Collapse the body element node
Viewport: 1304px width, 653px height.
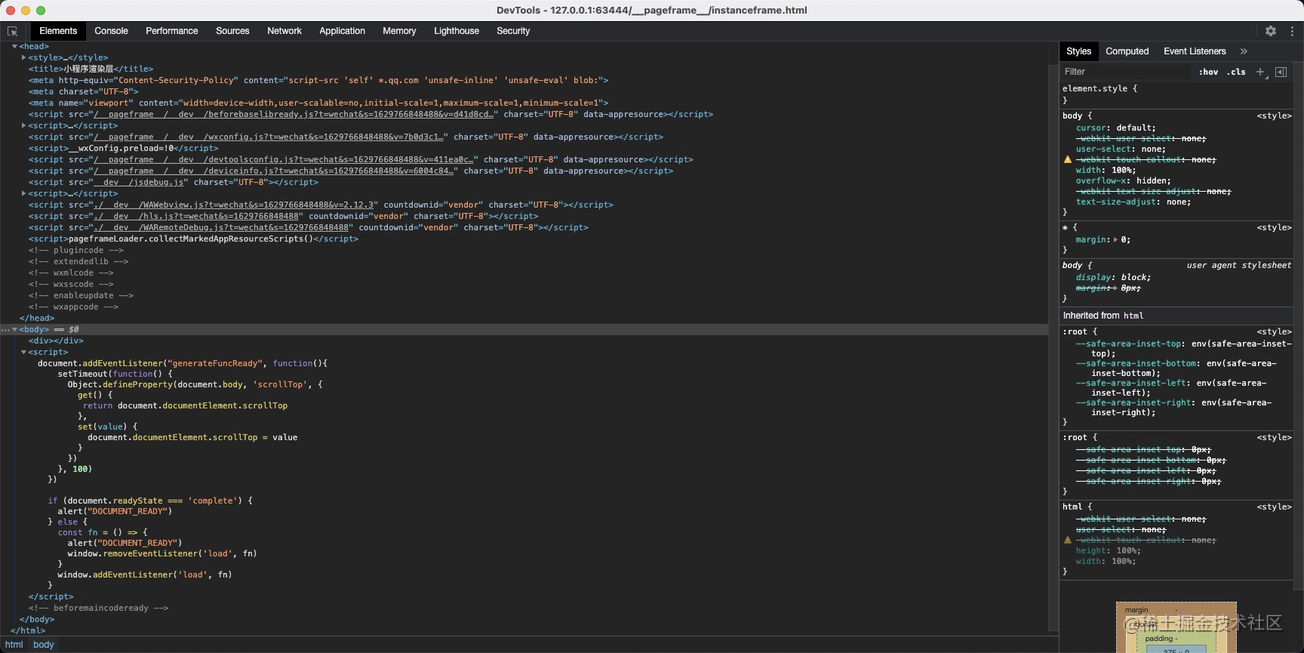[14, 329]
